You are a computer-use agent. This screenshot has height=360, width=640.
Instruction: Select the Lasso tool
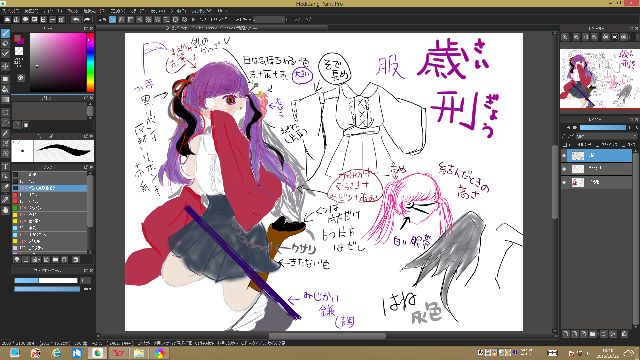(5, 122)
